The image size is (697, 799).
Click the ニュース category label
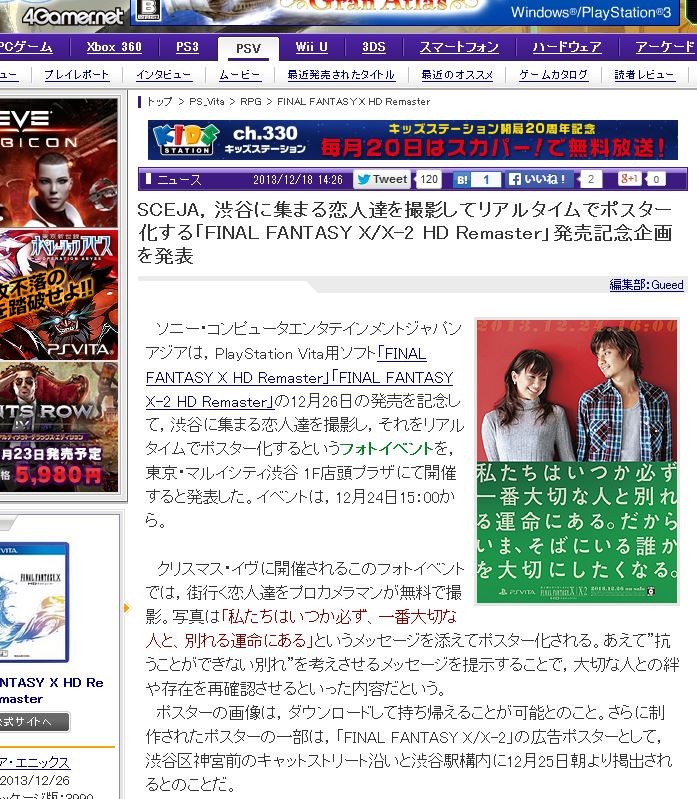[179, 179]
